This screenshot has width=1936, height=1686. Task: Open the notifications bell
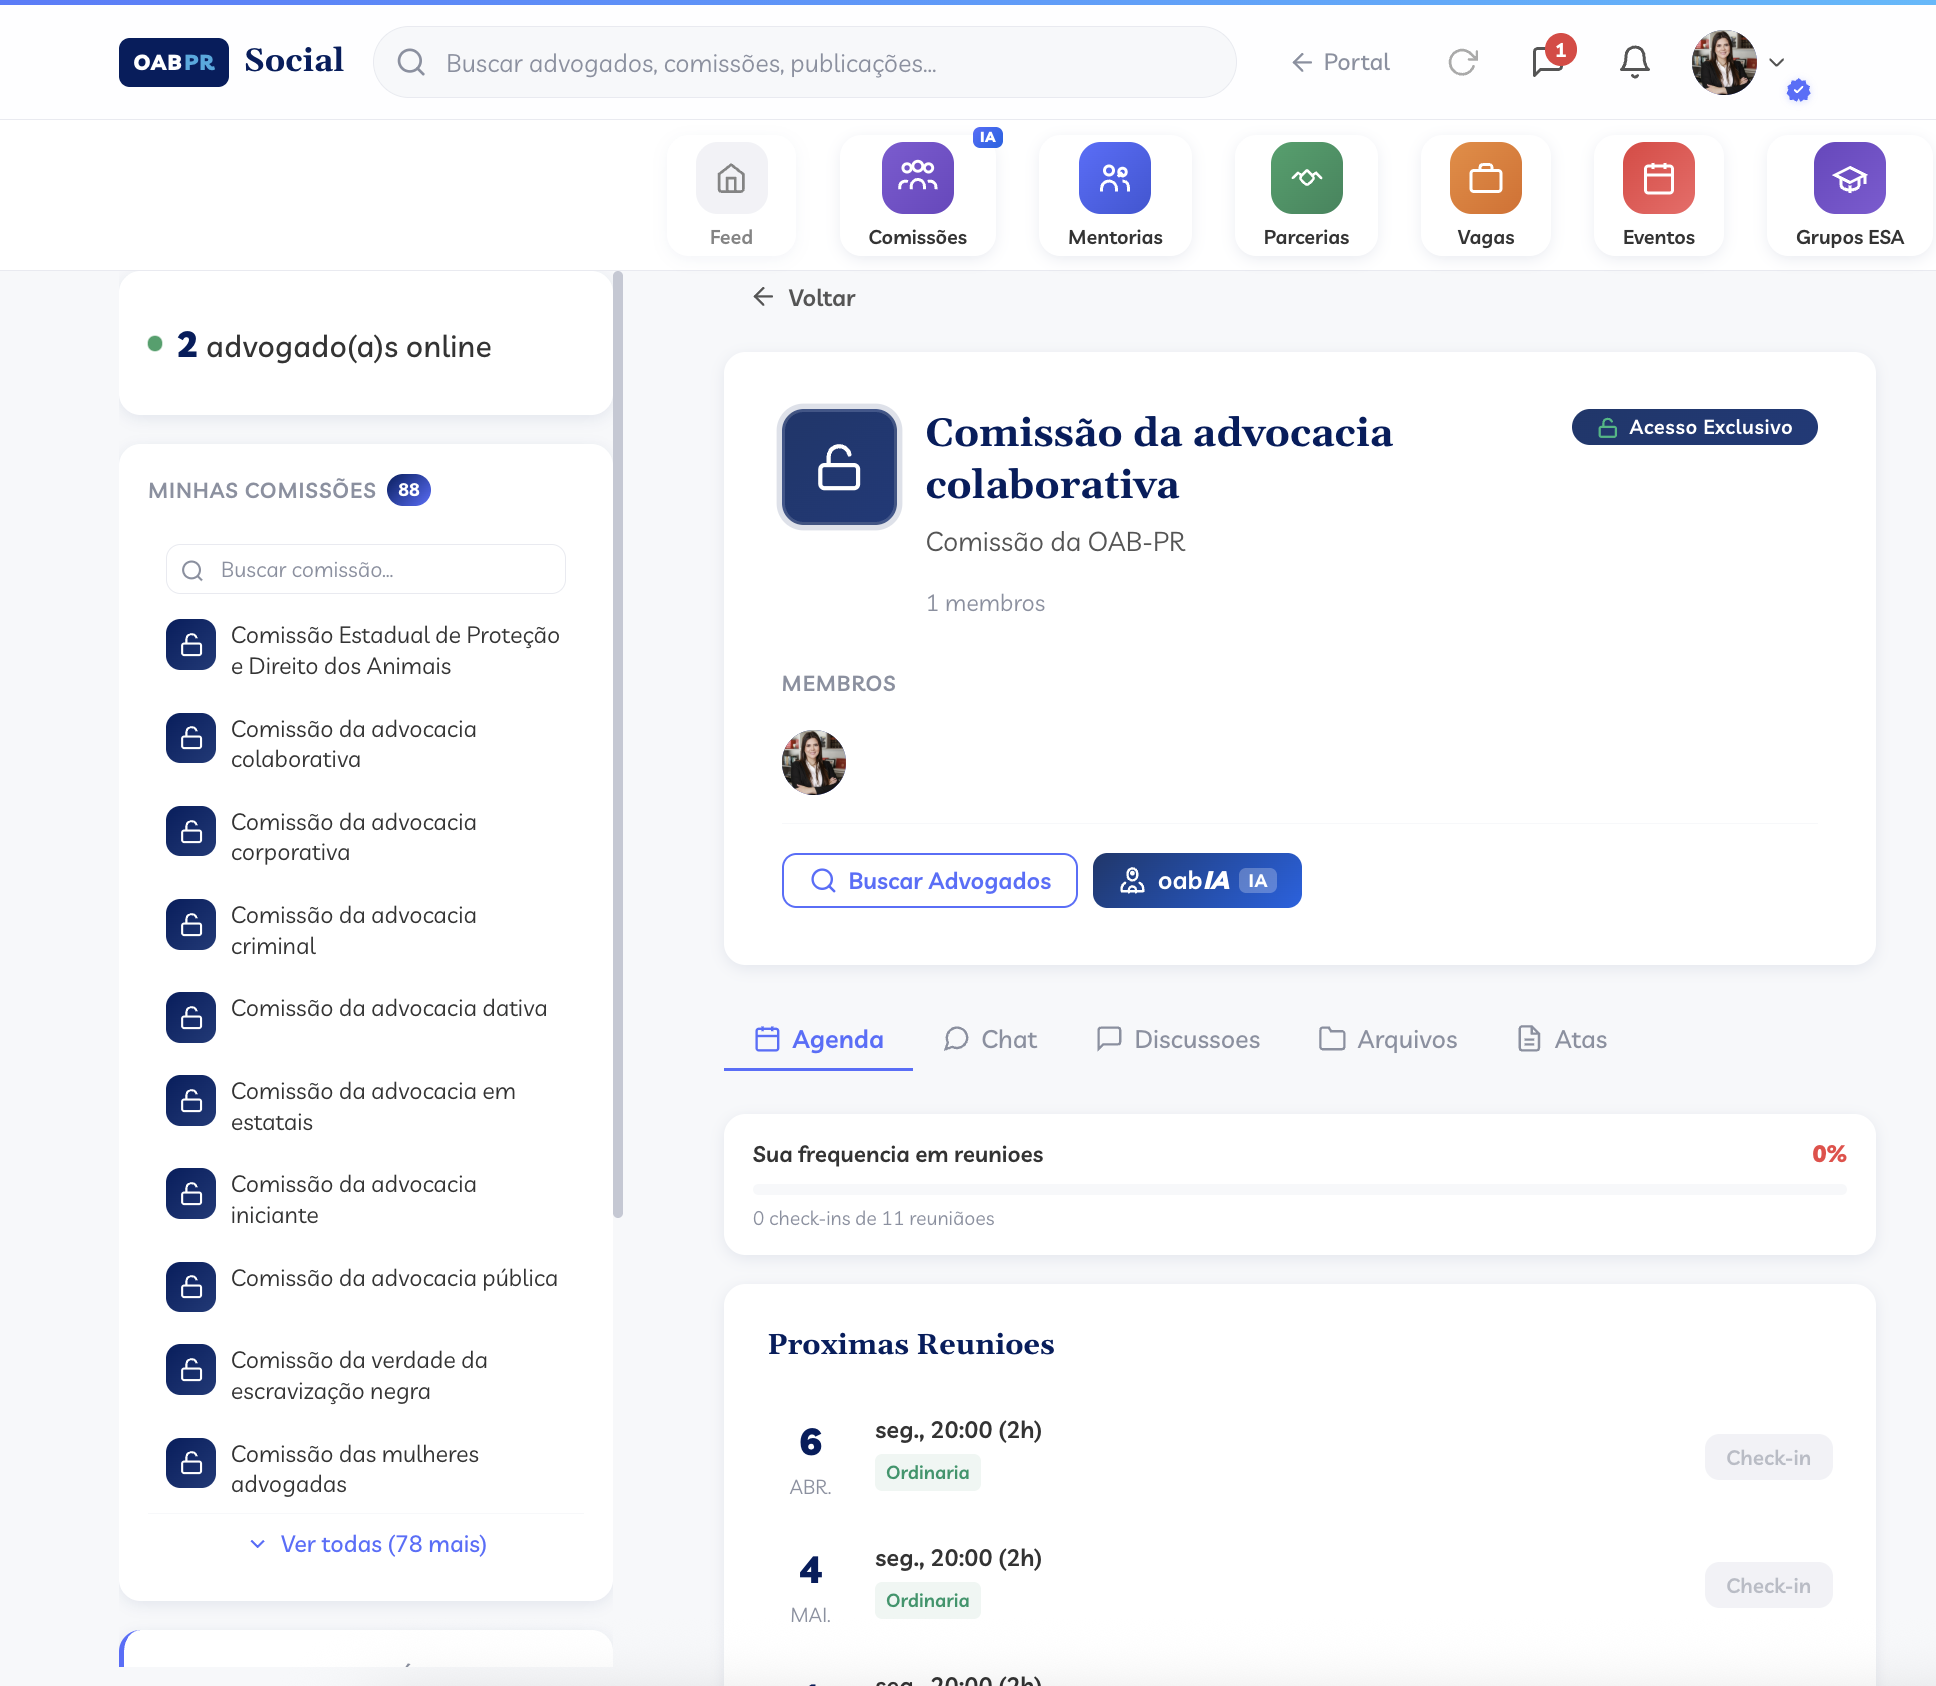point(1632,62)
